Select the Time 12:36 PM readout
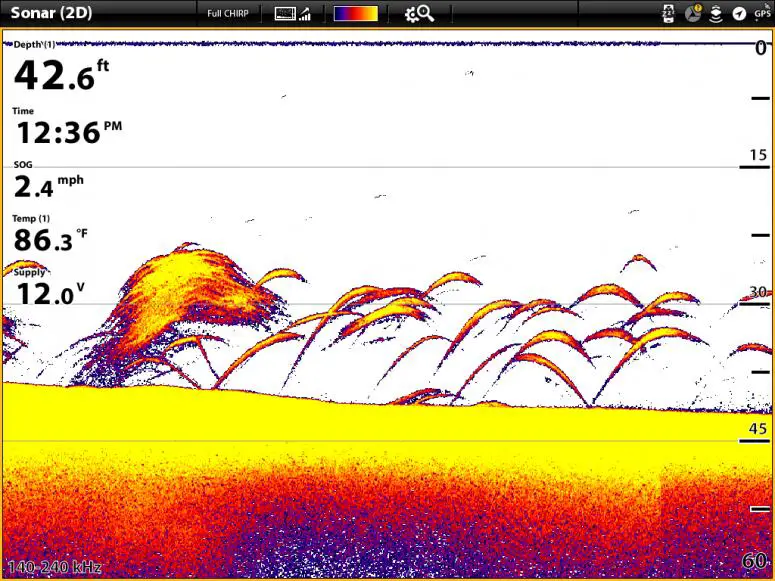Image resolution: width=775 pixels, height=581 pixels. coord(68,127)
